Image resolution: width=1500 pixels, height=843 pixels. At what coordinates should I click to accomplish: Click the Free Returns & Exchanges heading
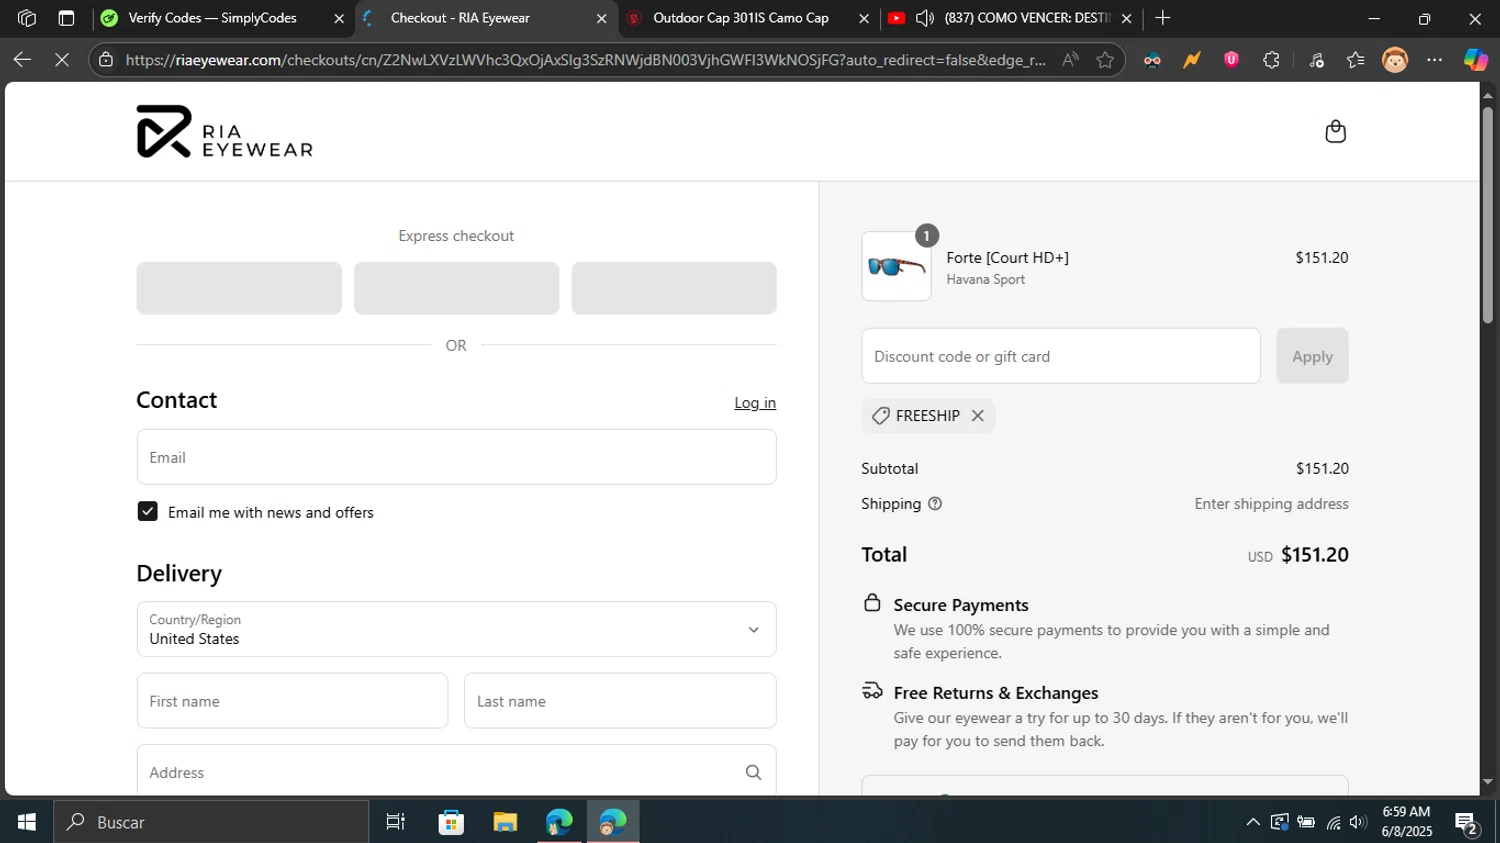click(996, 693)
